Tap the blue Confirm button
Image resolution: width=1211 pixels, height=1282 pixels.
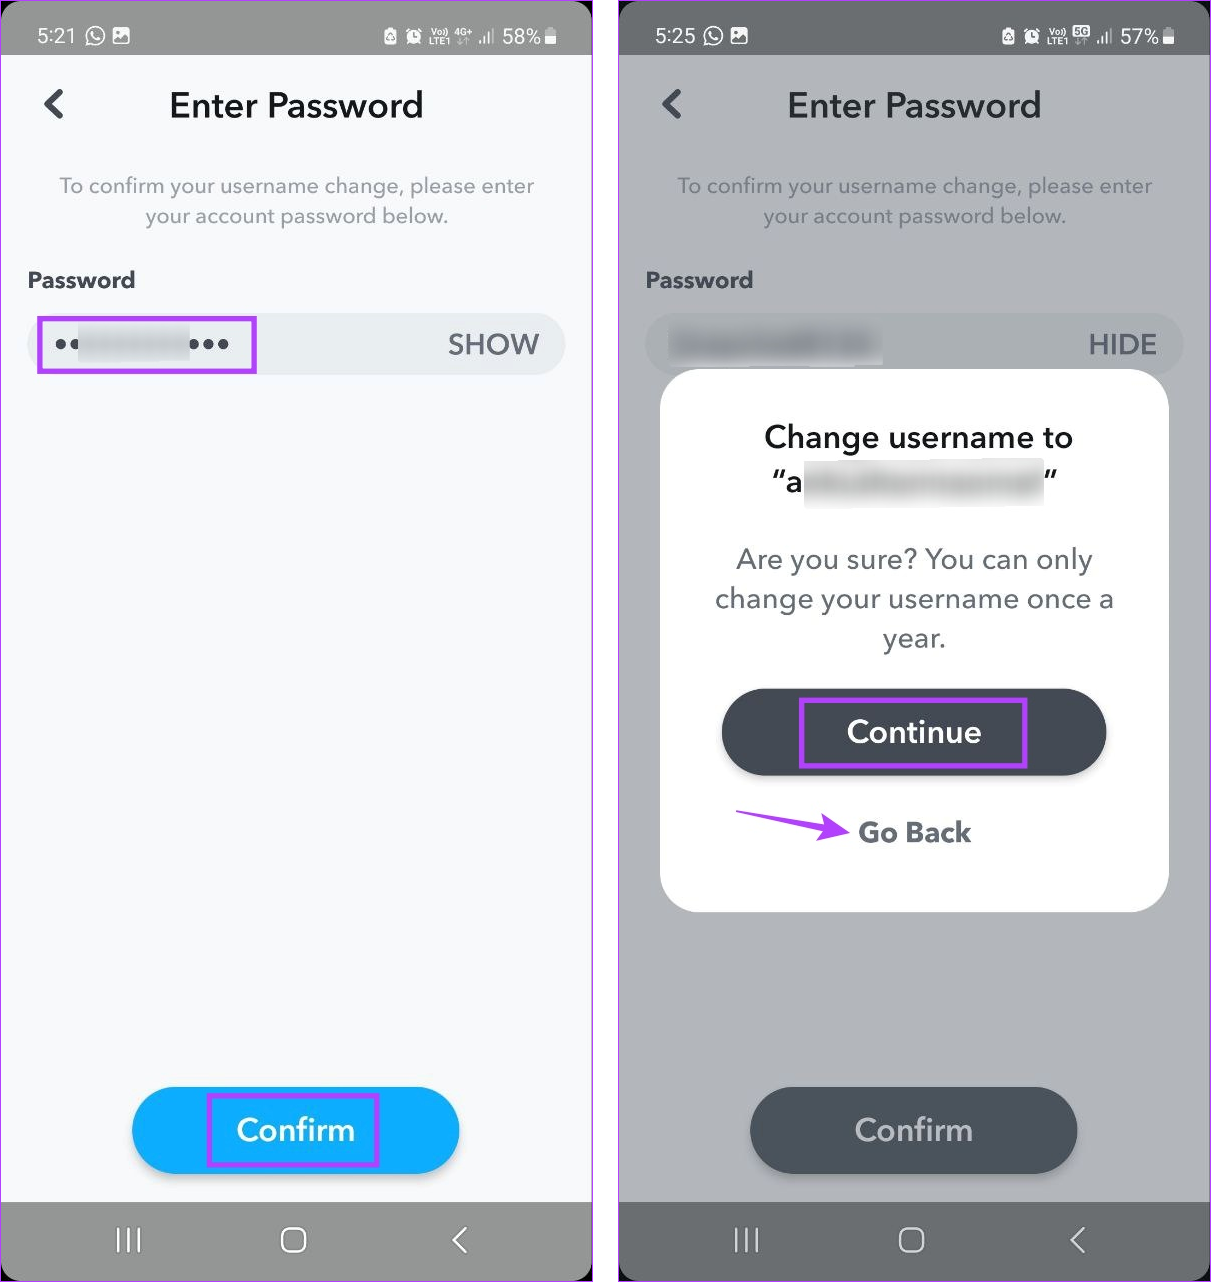(295, 1130)
